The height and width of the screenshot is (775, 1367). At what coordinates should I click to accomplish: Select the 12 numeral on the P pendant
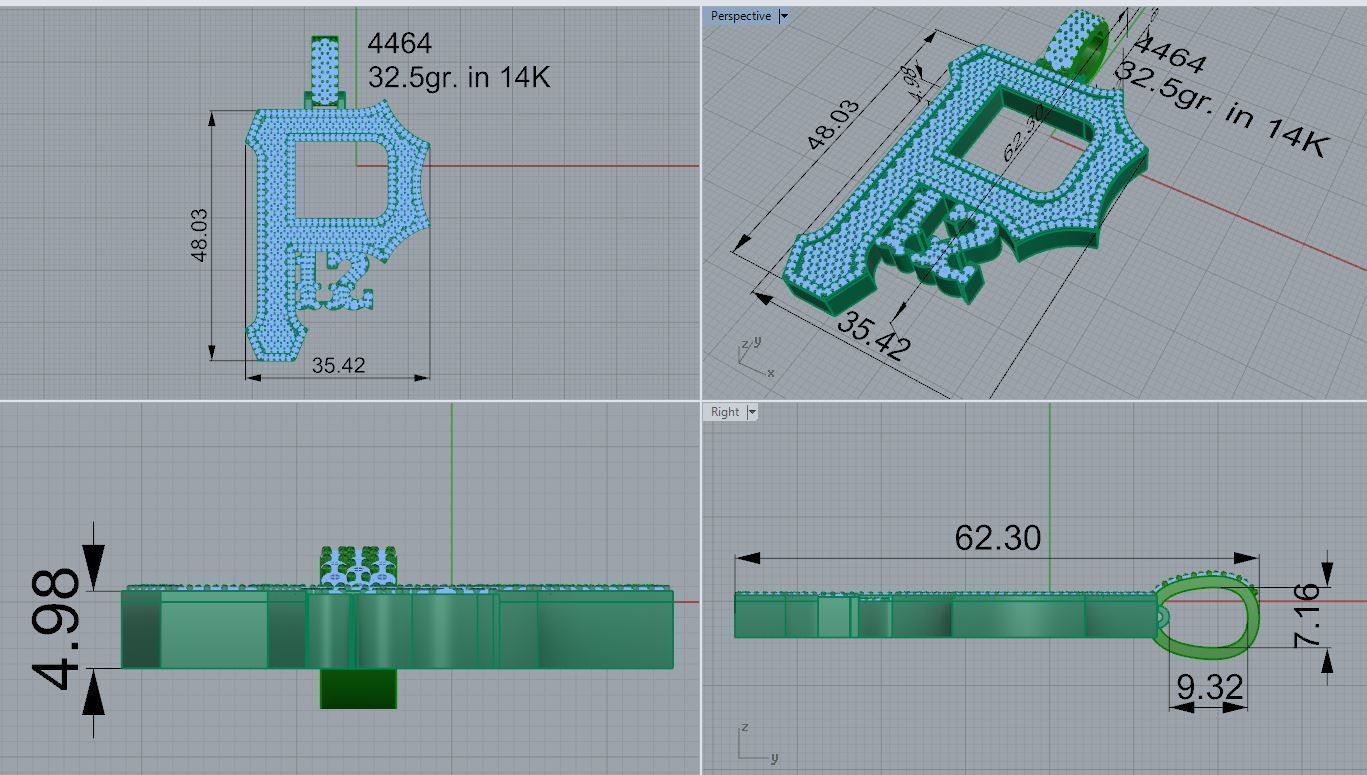[x=335, y=279]
